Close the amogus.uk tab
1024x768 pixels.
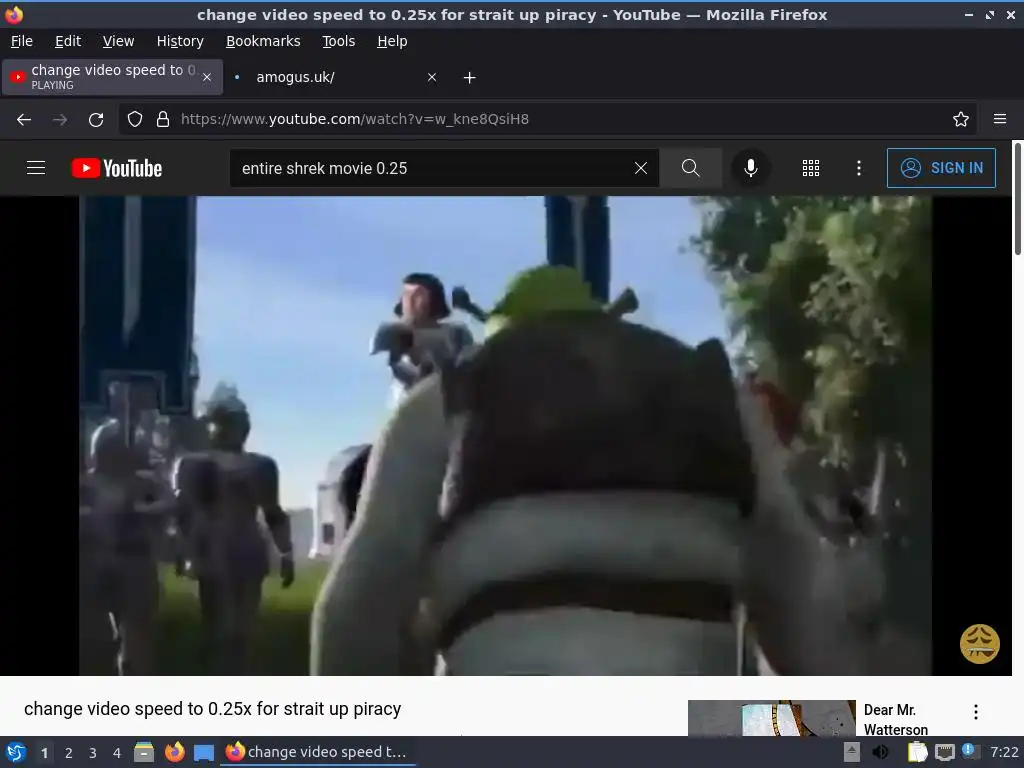tap(432, 77)
